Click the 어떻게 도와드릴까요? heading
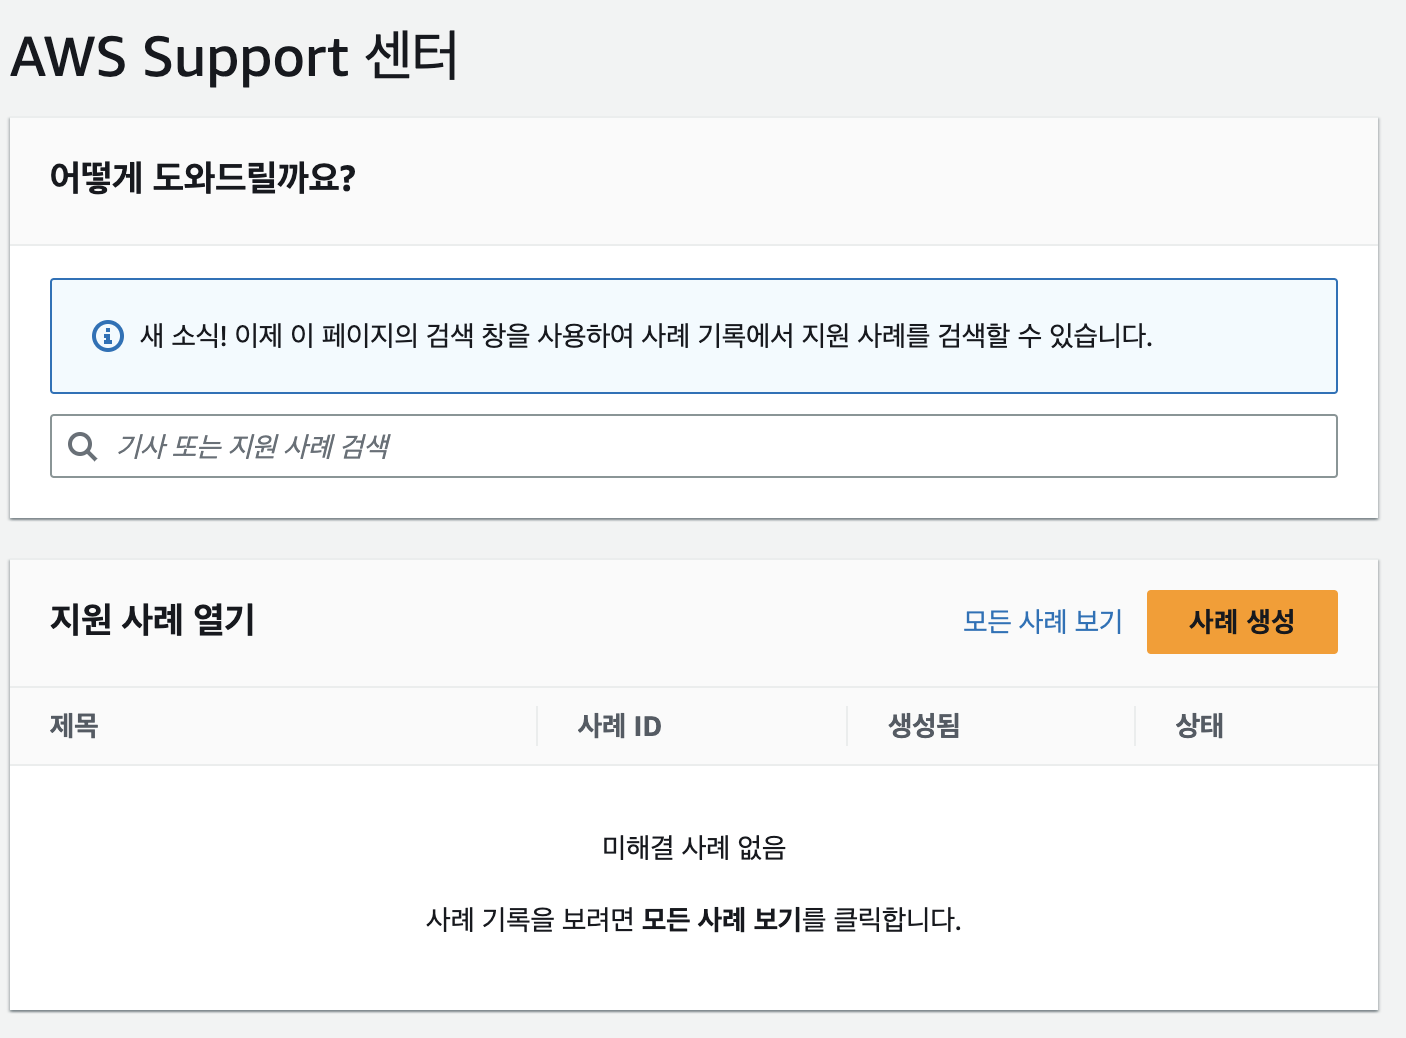This screenshot has width=1406, height=1038. point(203,178)
